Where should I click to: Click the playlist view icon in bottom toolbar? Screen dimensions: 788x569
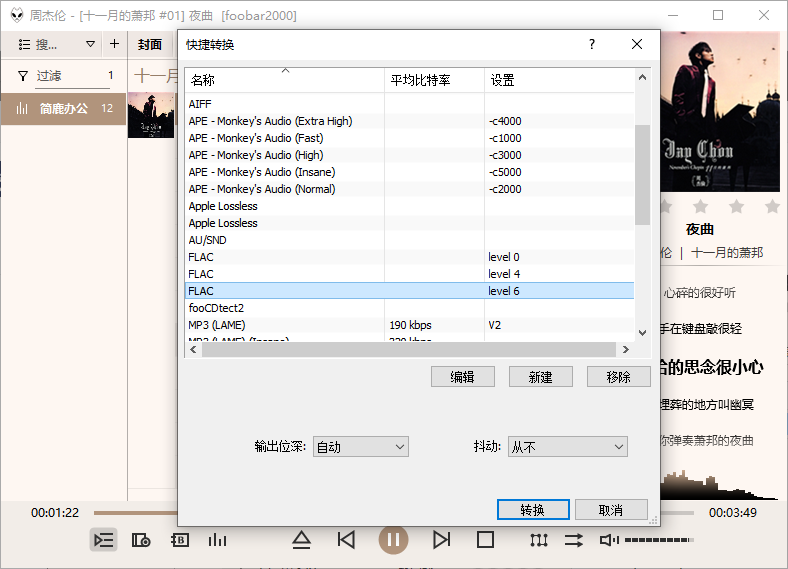pyautogui.click(x=104, y=540)
